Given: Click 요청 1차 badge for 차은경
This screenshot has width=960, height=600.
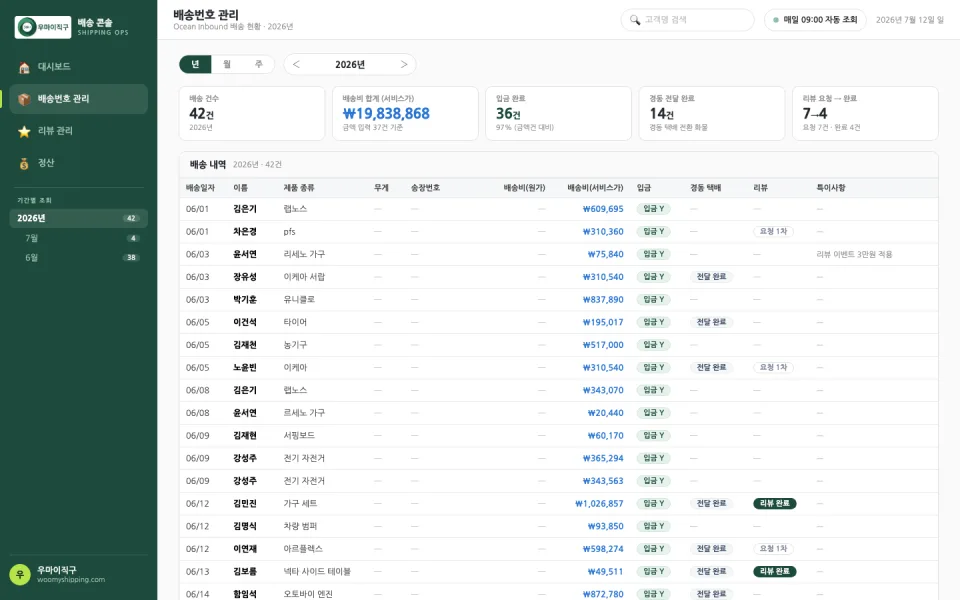Looking at the screenshot, I should click(773, 231).
